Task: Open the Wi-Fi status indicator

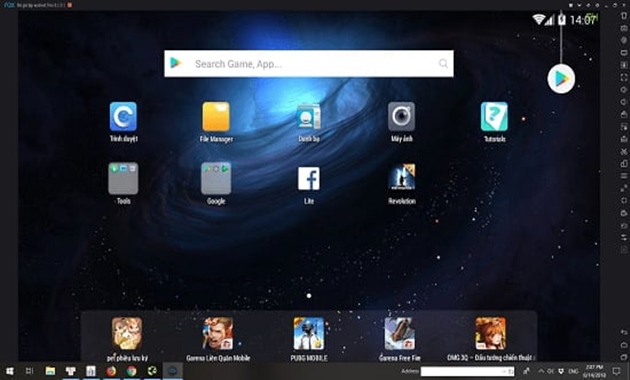Action: [x=538, y=19]
